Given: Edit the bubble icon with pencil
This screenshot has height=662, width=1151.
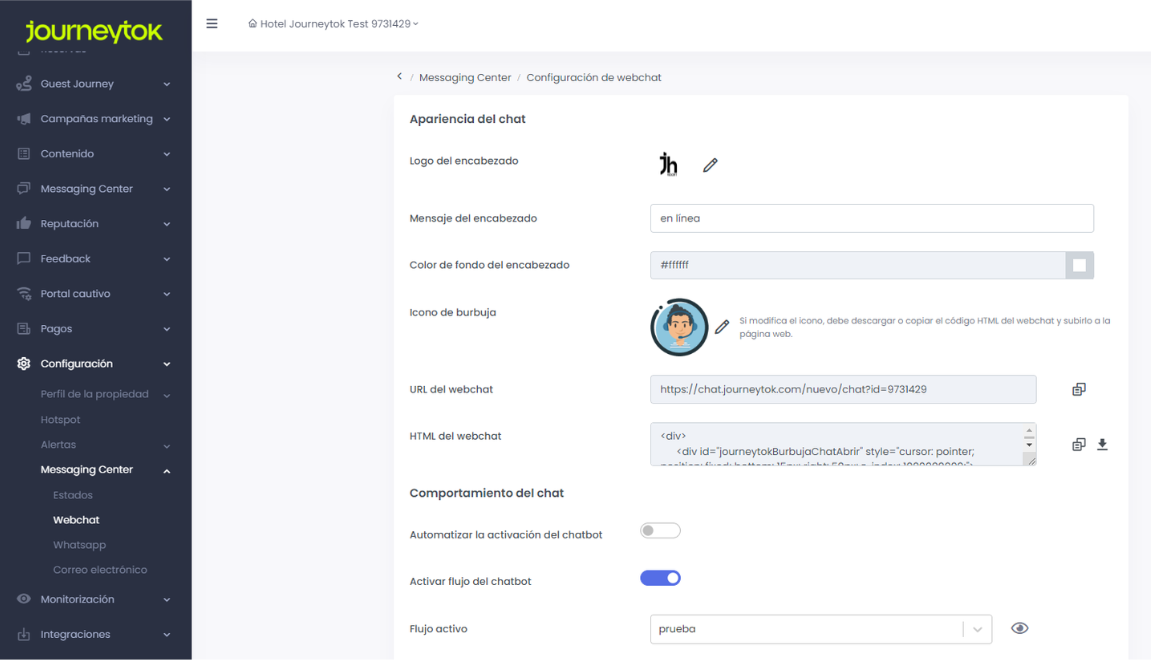Looking at the screenshot, I should (x=722, y=327).
